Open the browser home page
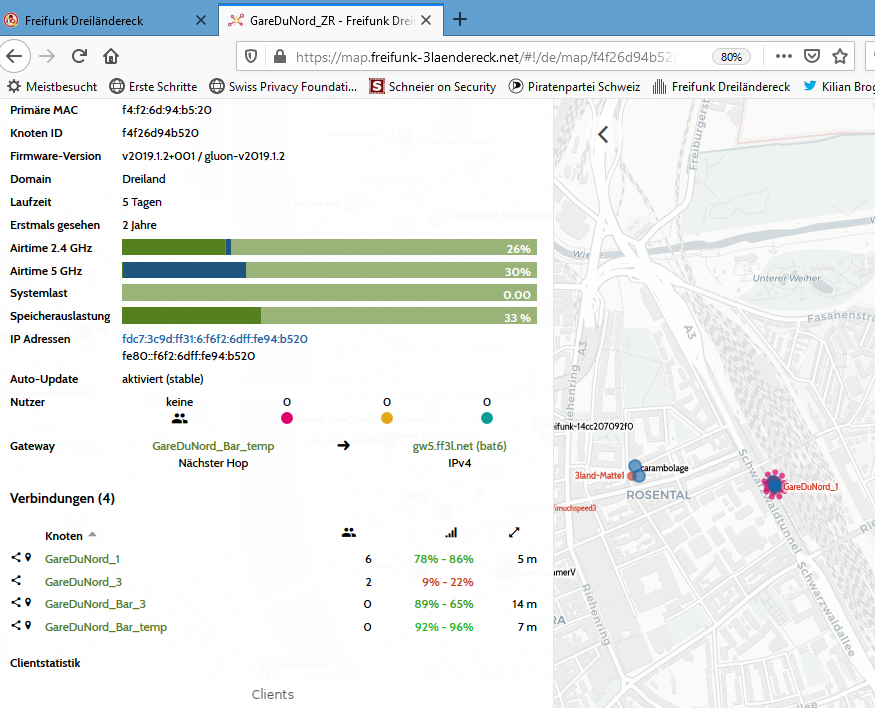This screenshot has height=708, width=875. (x=111, y=56)
